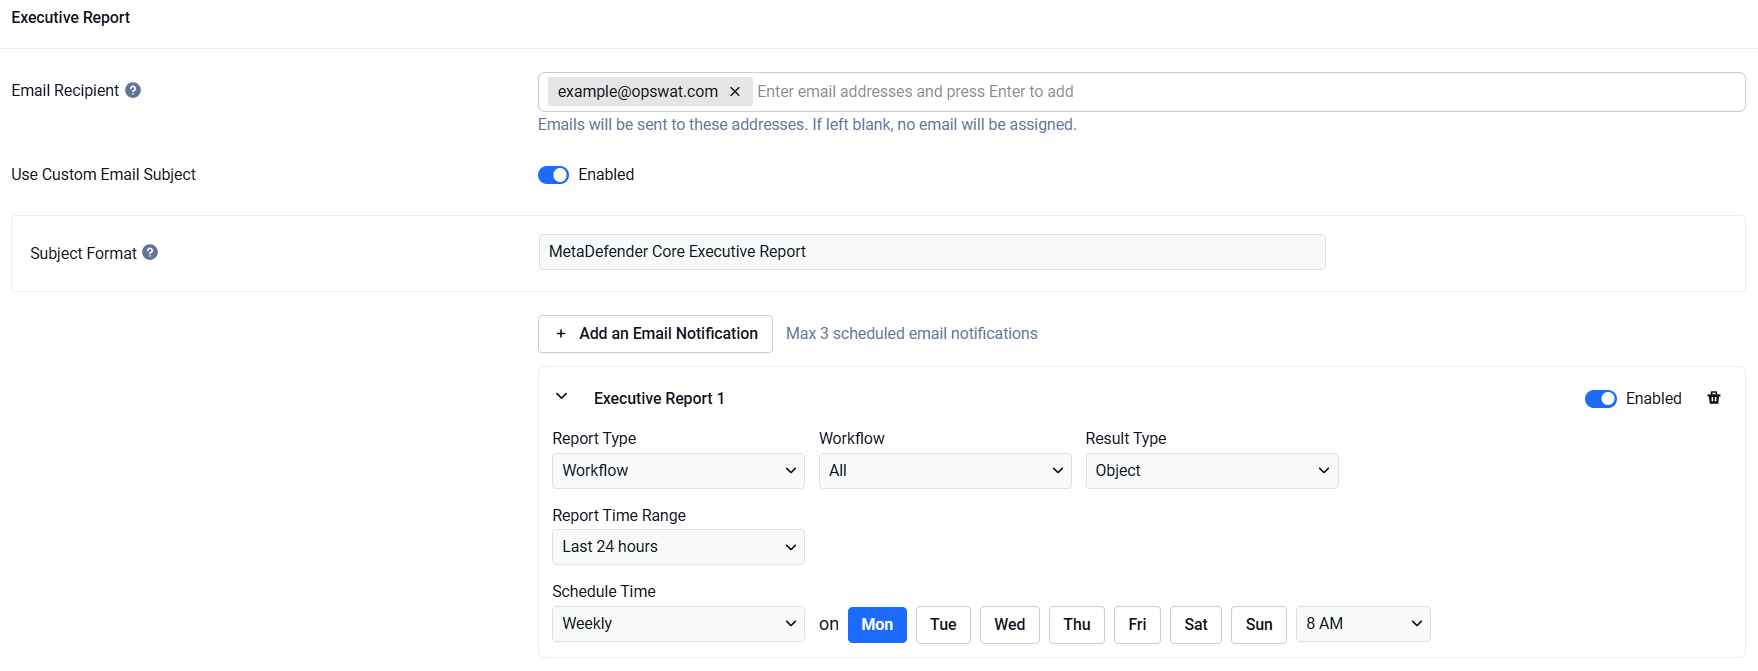
Task: Open Email Recipient help tooltip icon
Action: 133,90
